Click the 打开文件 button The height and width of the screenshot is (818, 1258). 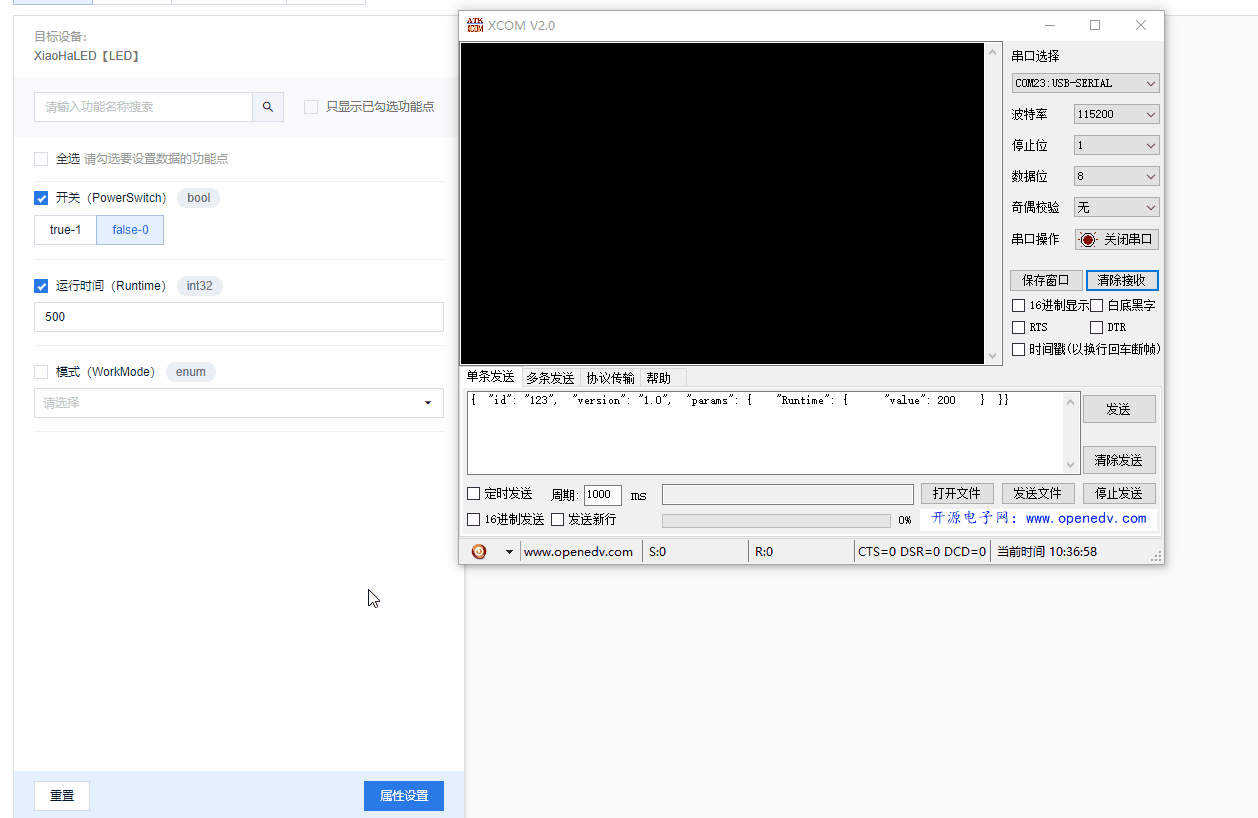click(x=957, y=494)
